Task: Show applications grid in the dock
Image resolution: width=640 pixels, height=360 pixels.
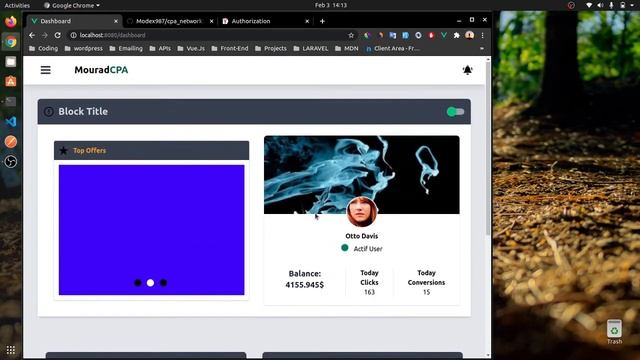Action: click(11, 350)
